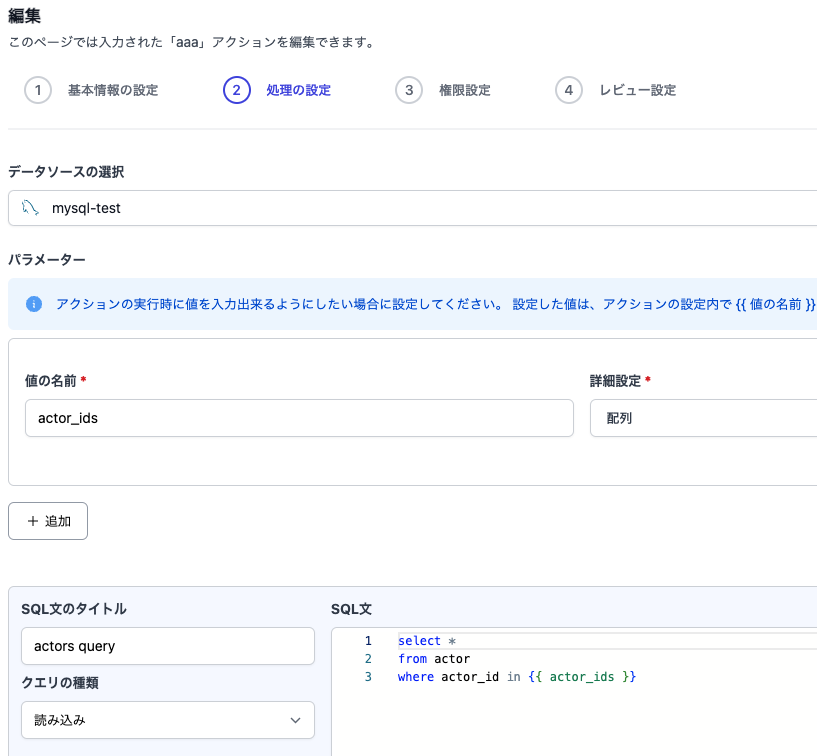Click the データソースの選択 label
The height and width of the screenshot is (756, 817).
point(66,172)
